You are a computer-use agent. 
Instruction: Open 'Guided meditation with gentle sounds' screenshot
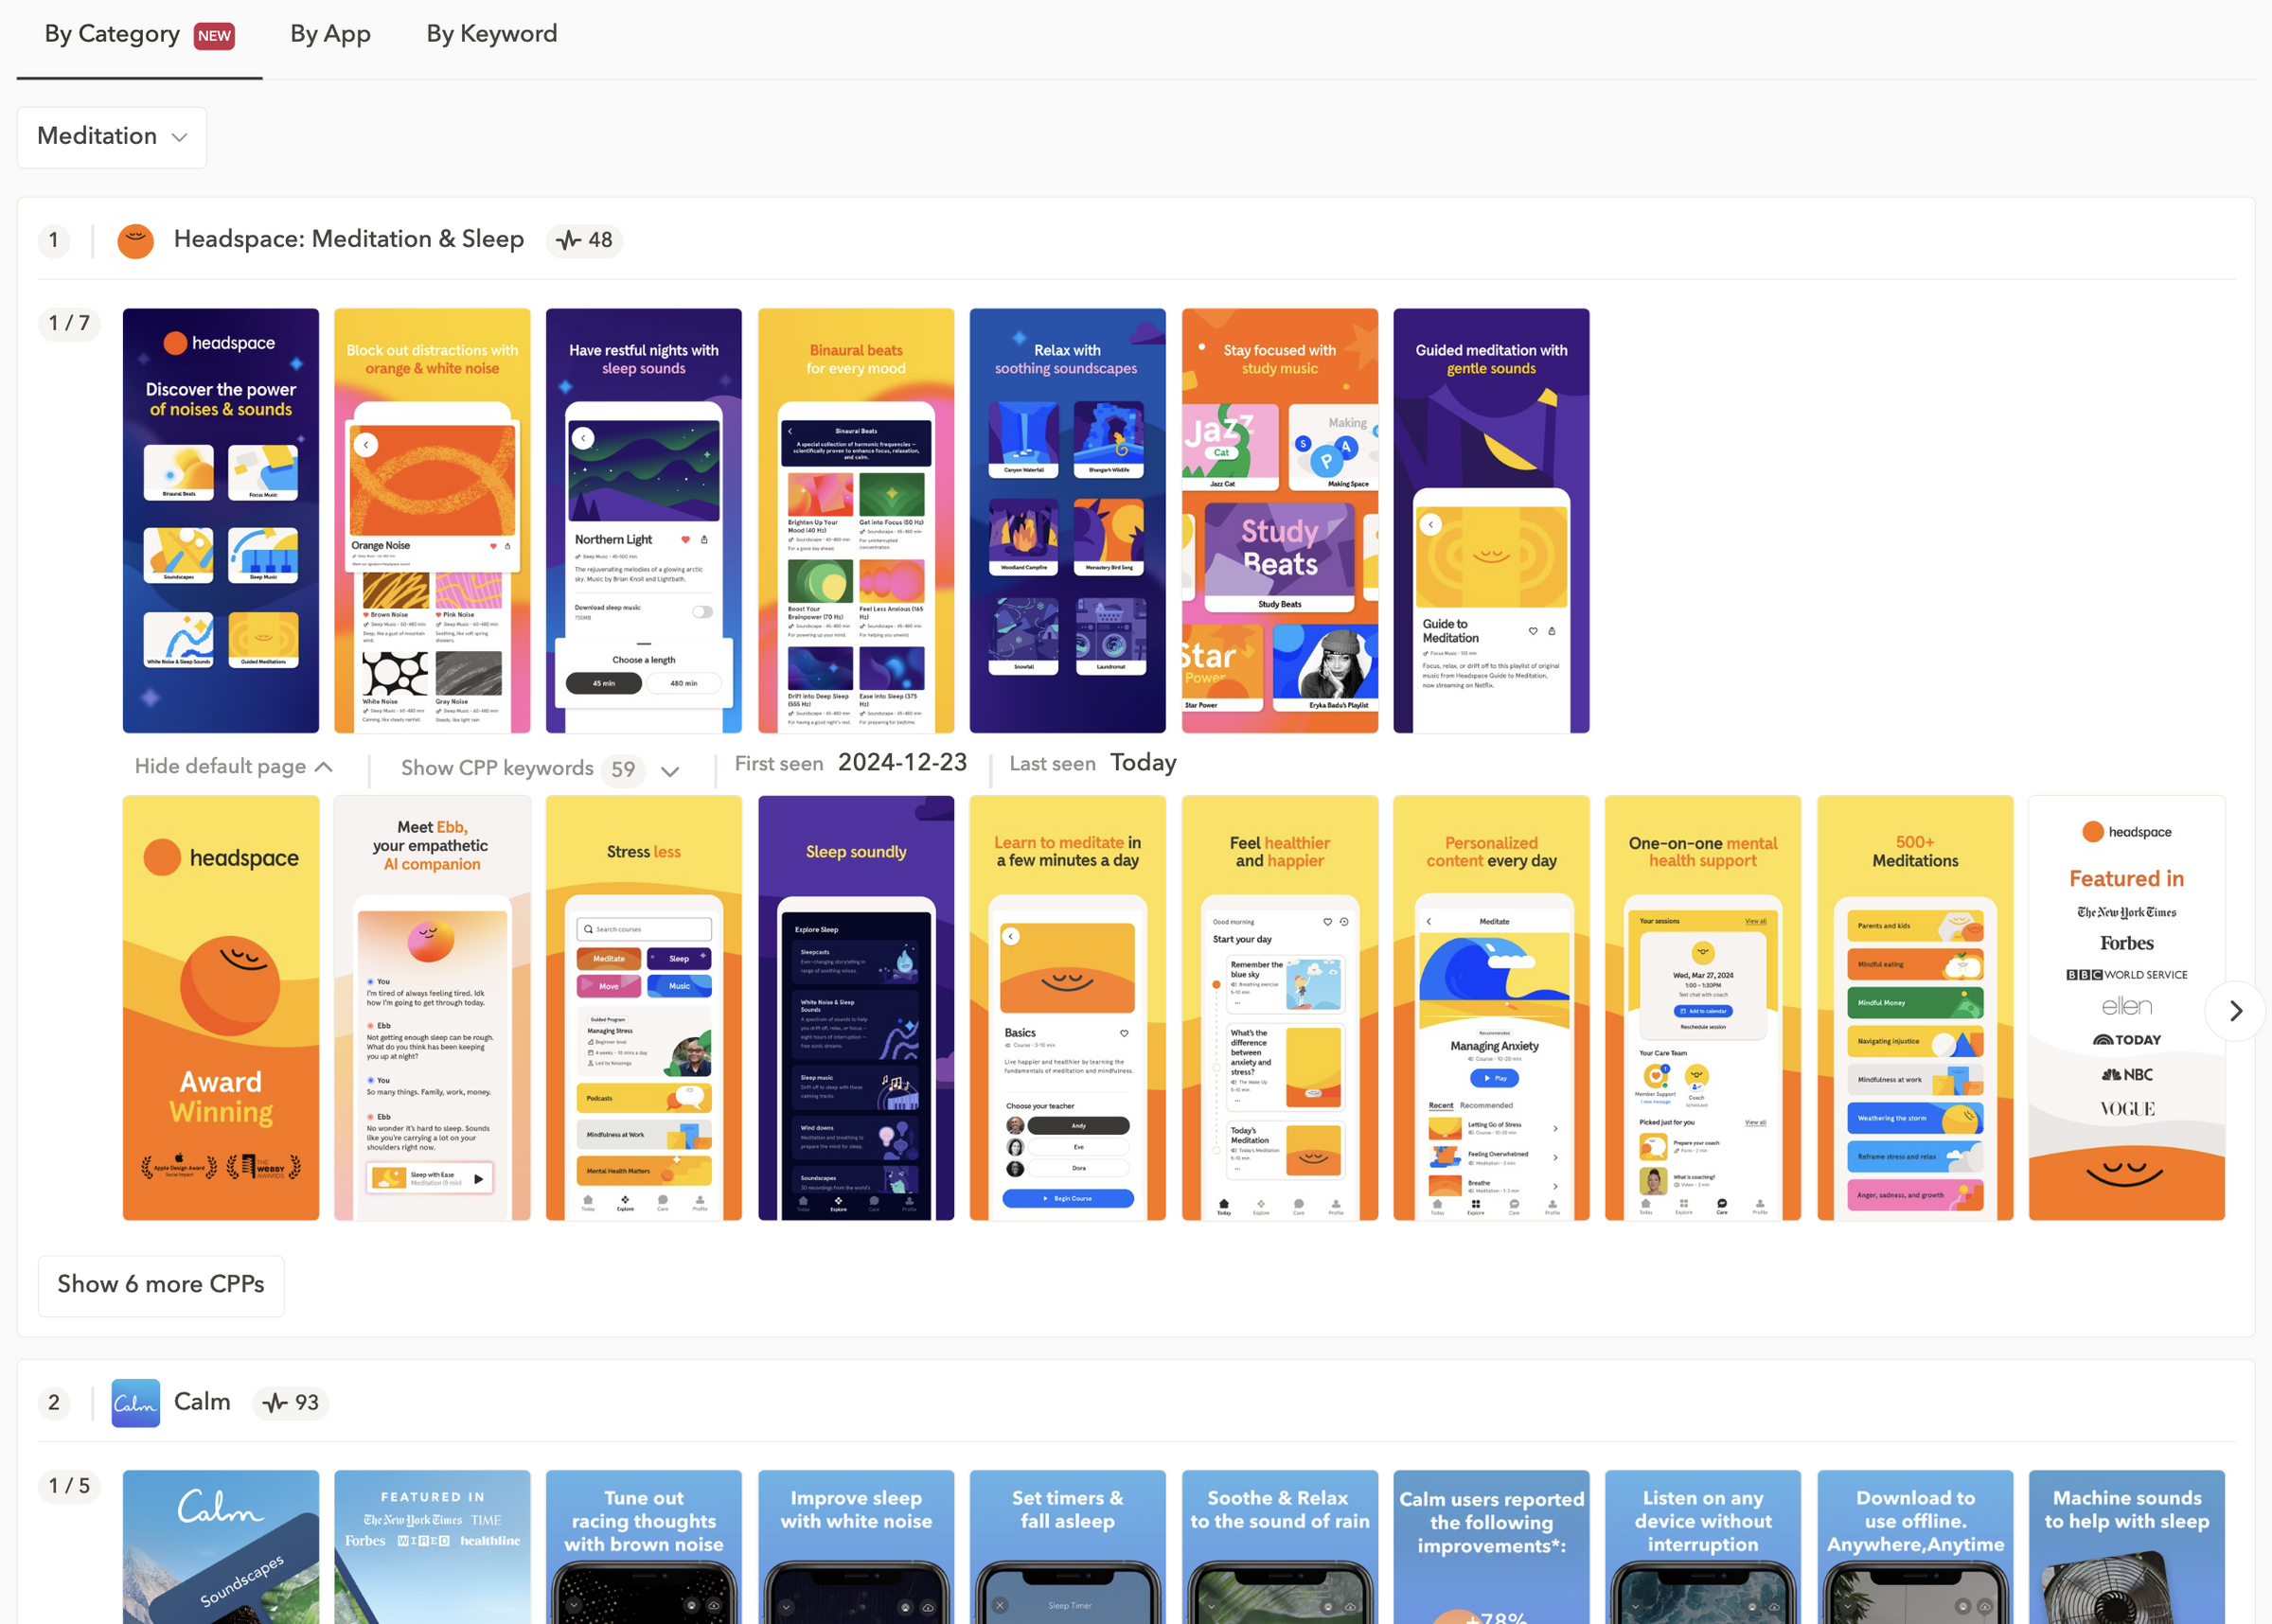click(x=1491, y=520)
